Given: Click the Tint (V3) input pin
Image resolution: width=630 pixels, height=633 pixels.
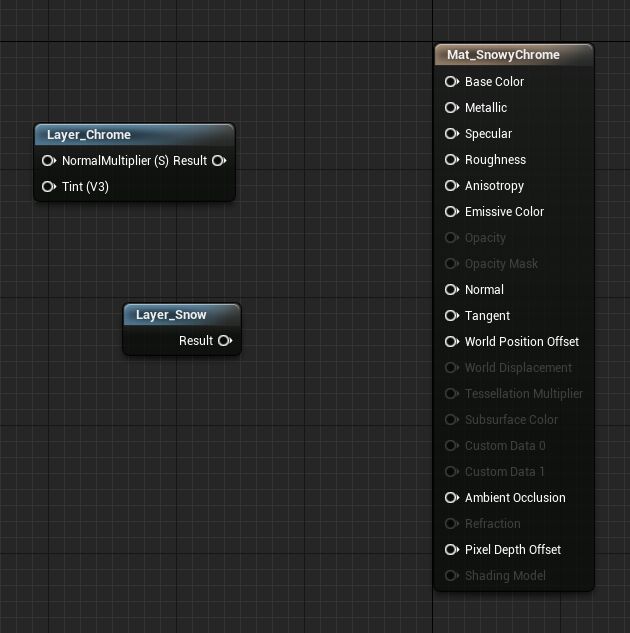Looking at the screenshot, I should 49,187.
